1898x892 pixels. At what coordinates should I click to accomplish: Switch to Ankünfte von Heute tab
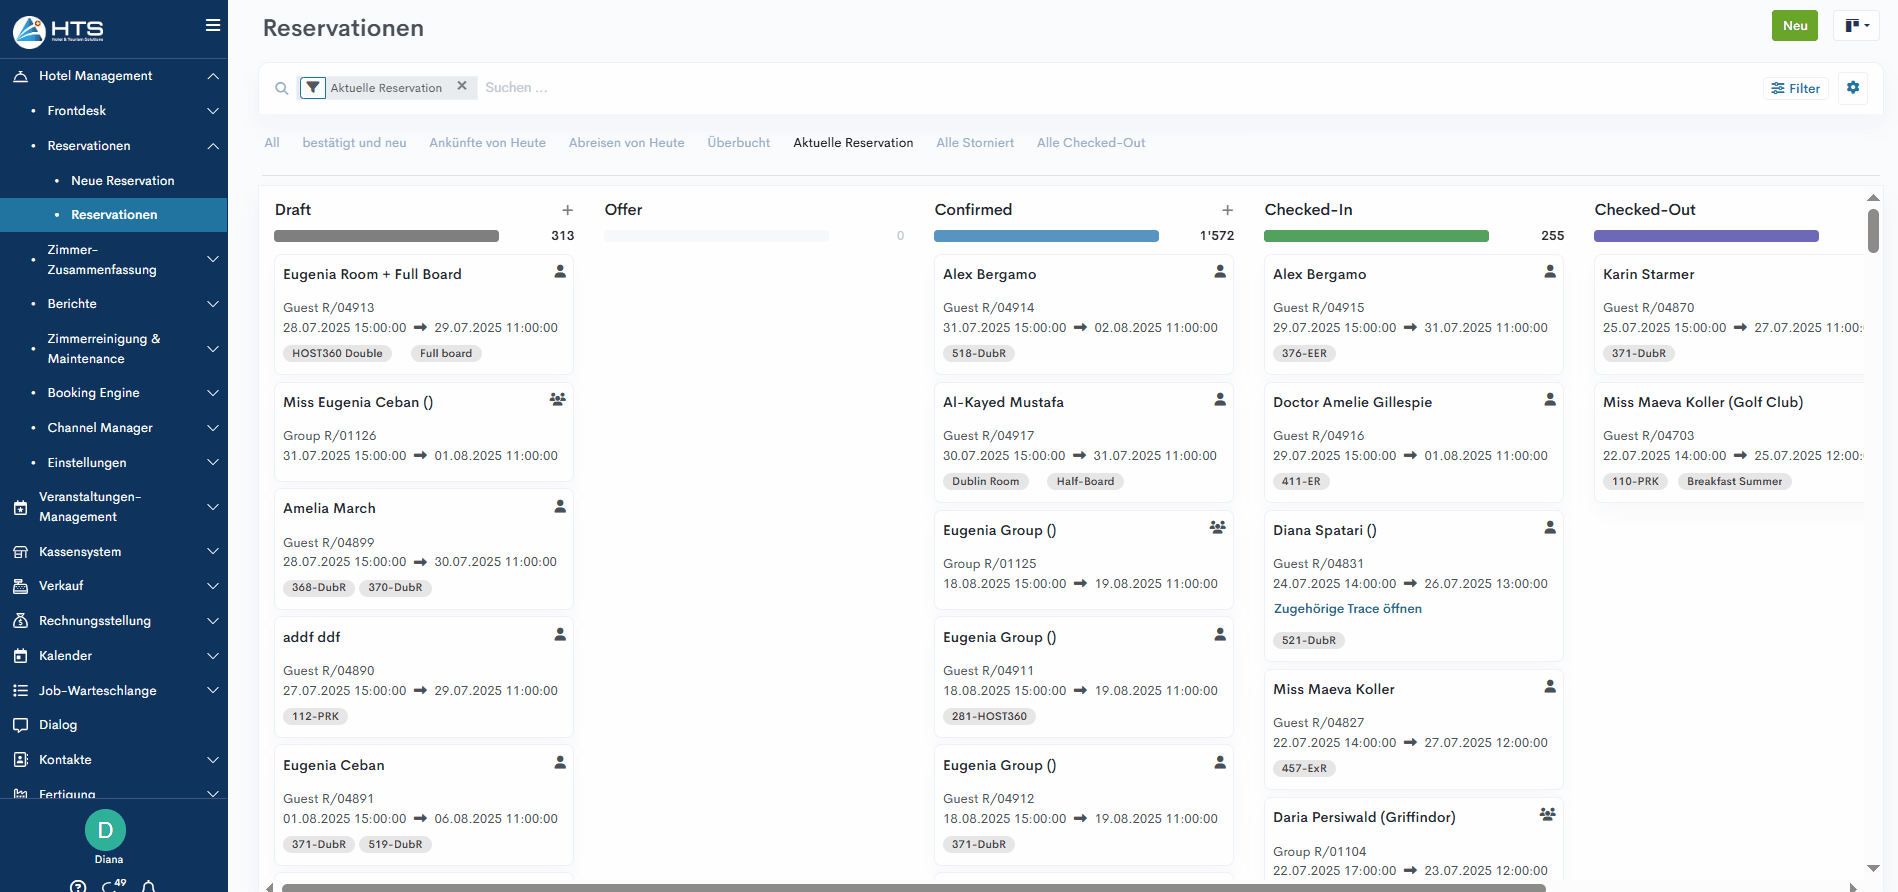click(487, 143)
